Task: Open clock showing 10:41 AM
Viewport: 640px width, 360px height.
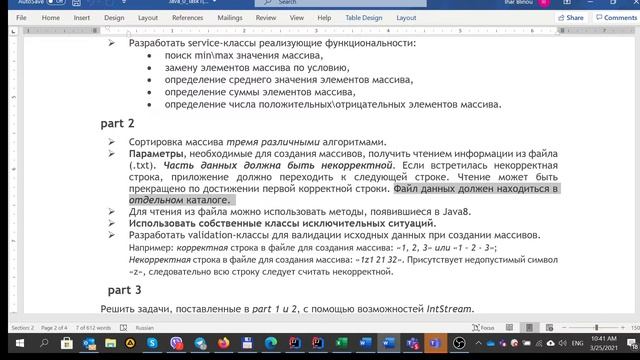Action: [x=604, y=343]
